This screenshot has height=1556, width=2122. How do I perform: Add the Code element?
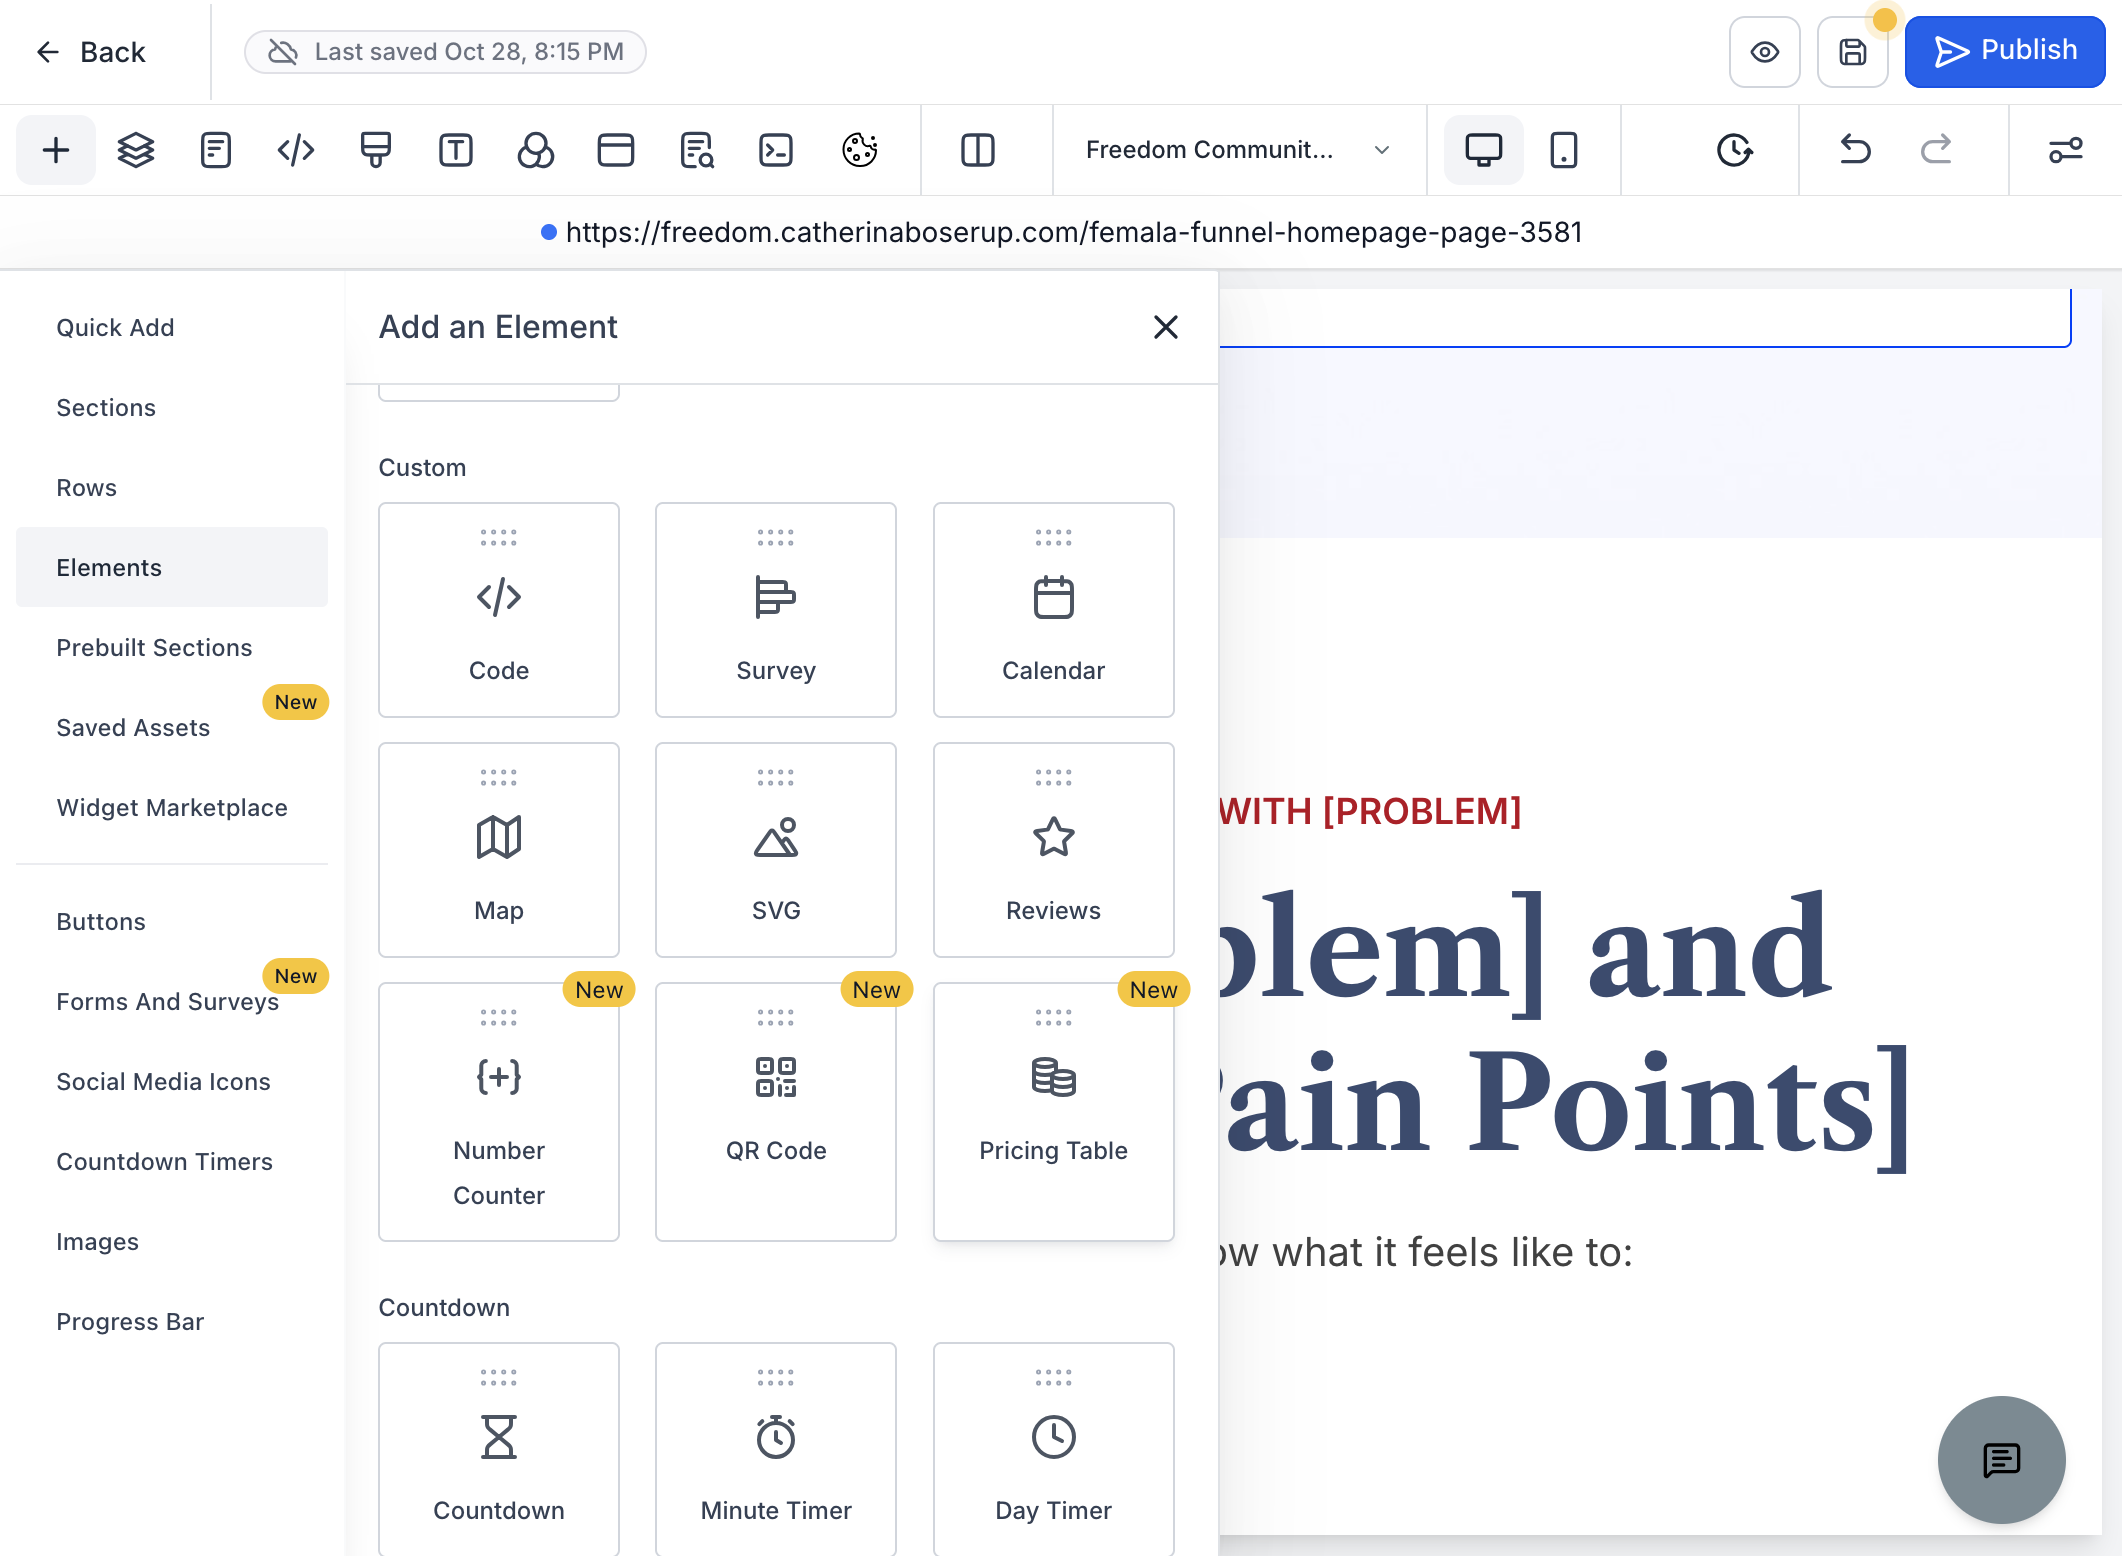click(x=499, y=610)
